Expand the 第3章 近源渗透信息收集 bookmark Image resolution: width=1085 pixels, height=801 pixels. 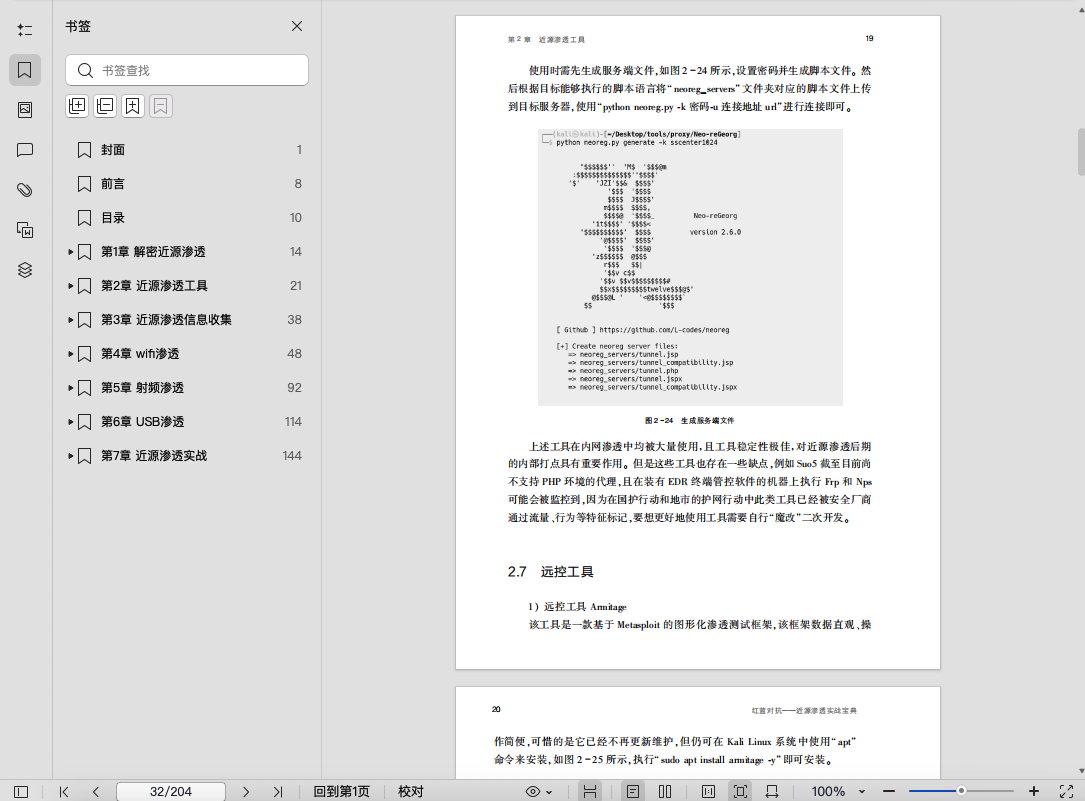click(x=71, y=320)
